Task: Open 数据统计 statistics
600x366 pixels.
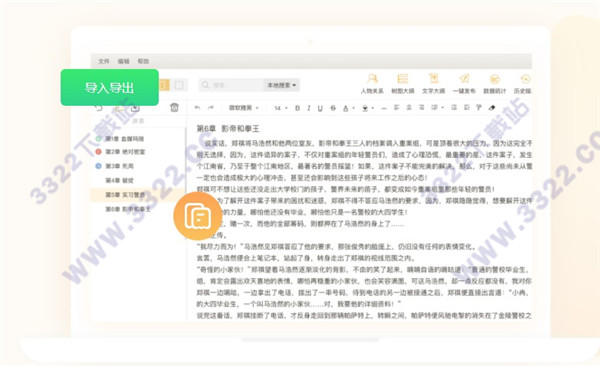Action: click(494, 83)
